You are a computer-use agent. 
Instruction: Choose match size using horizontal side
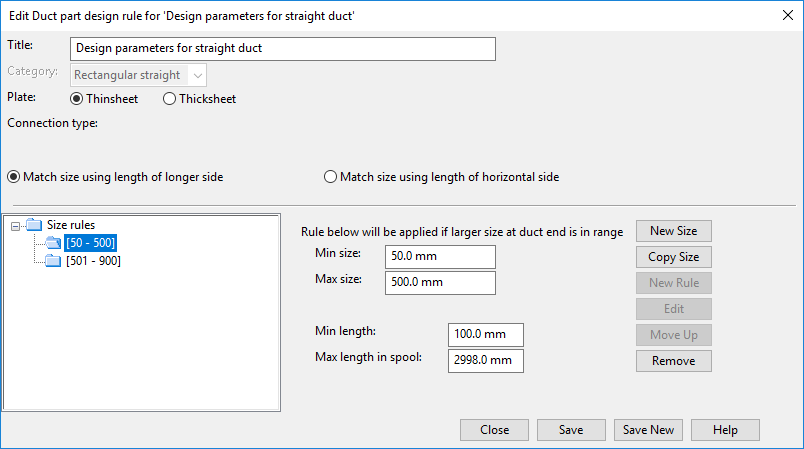tap(331, 177)
